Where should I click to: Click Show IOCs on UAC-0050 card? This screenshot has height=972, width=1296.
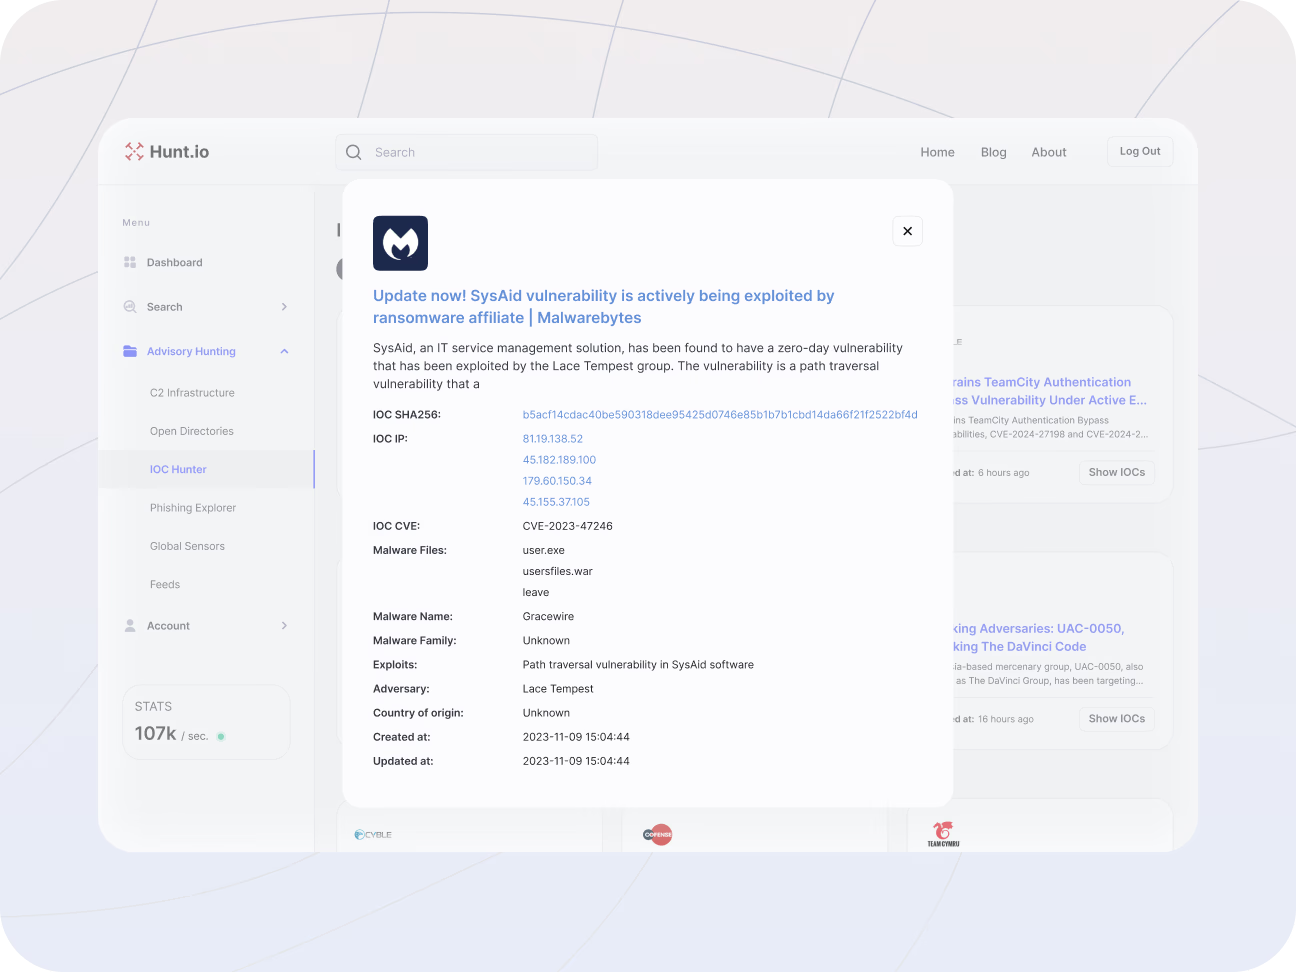[x=1116, y=719]
